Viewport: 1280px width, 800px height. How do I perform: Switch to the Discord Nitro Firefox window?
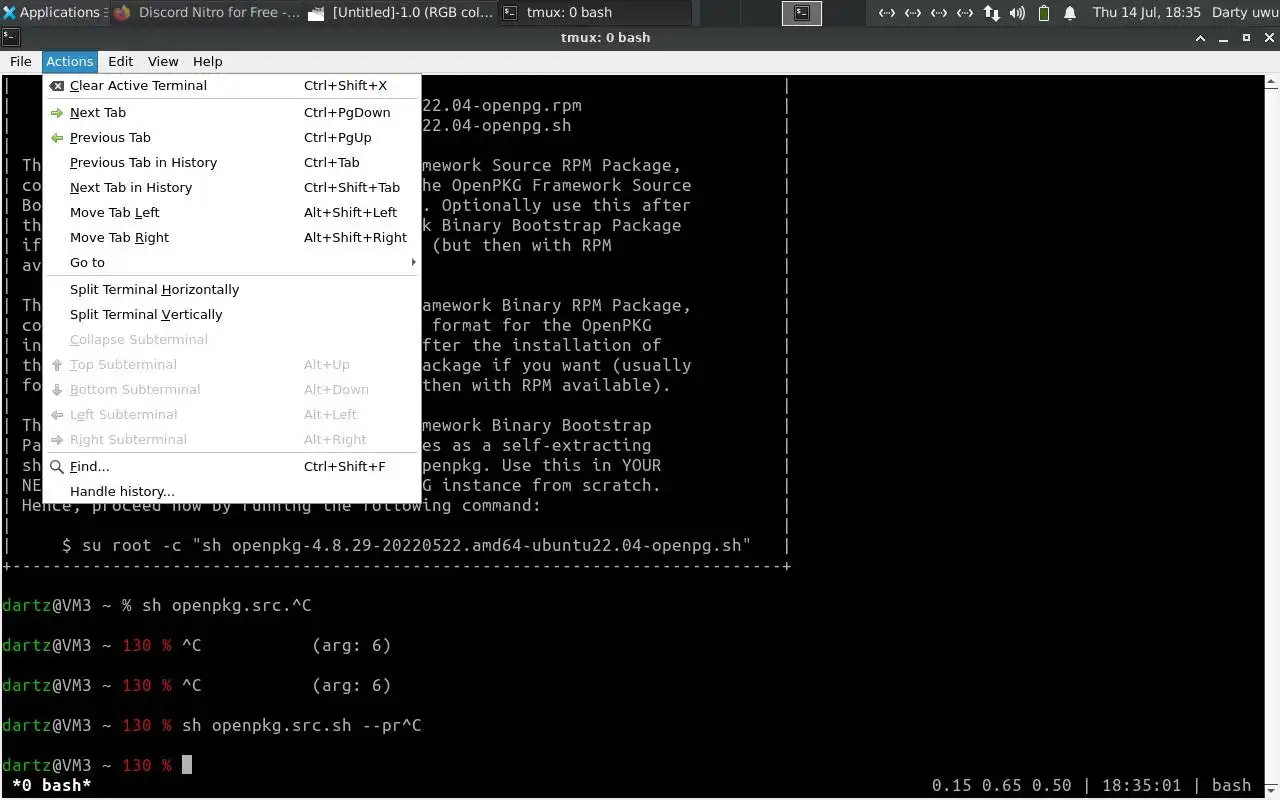[x=208, y=12]
